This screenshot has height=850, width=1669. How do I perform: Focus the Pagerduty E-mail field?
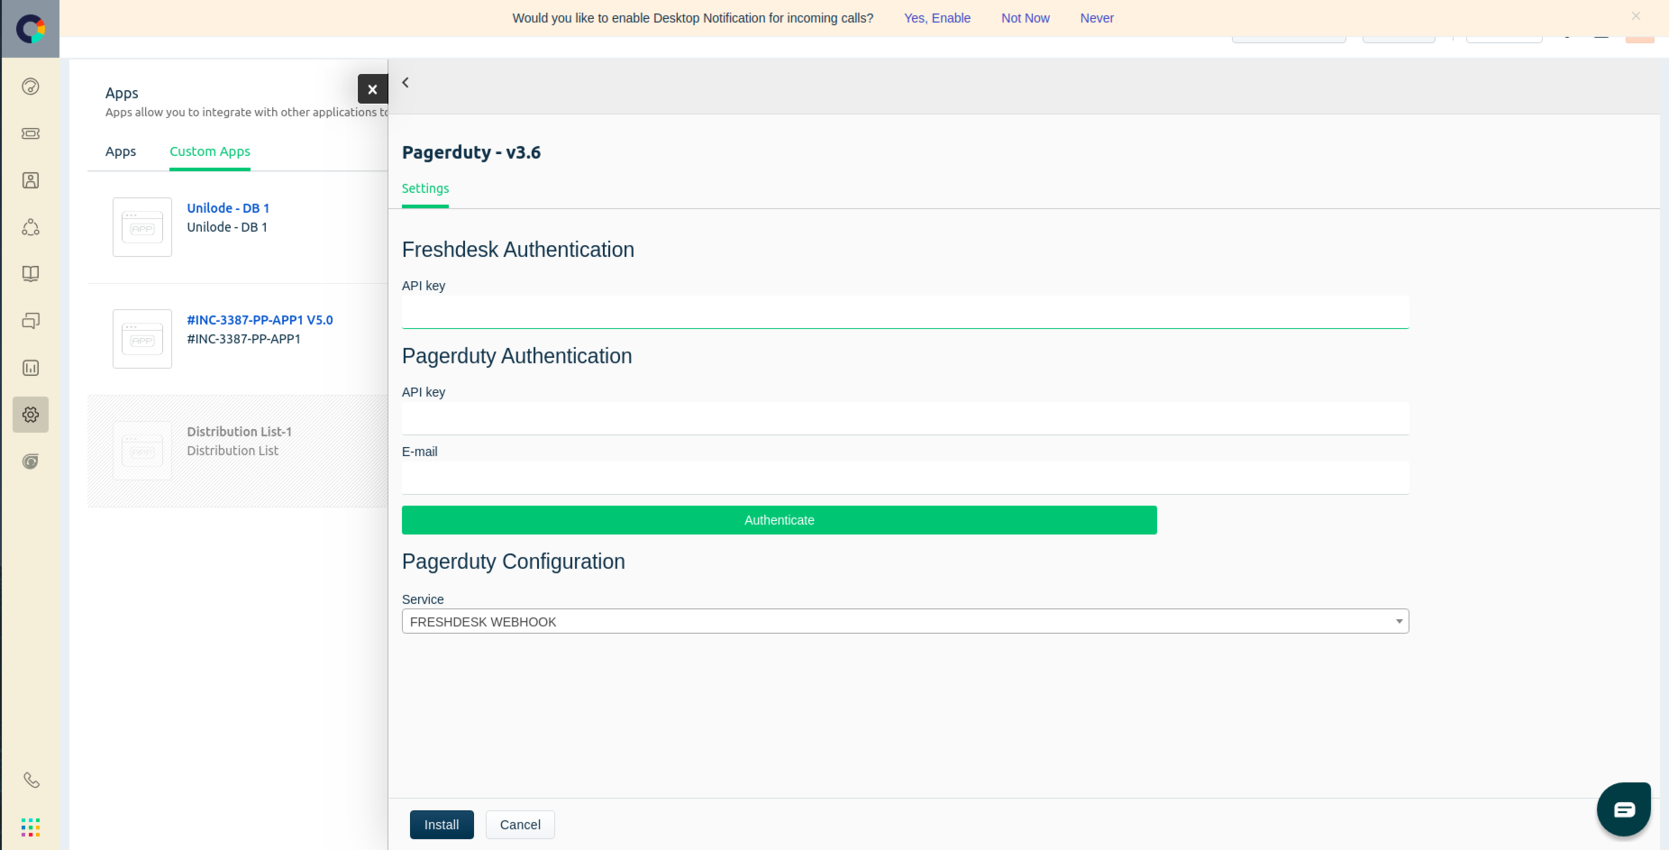(905, 478)
